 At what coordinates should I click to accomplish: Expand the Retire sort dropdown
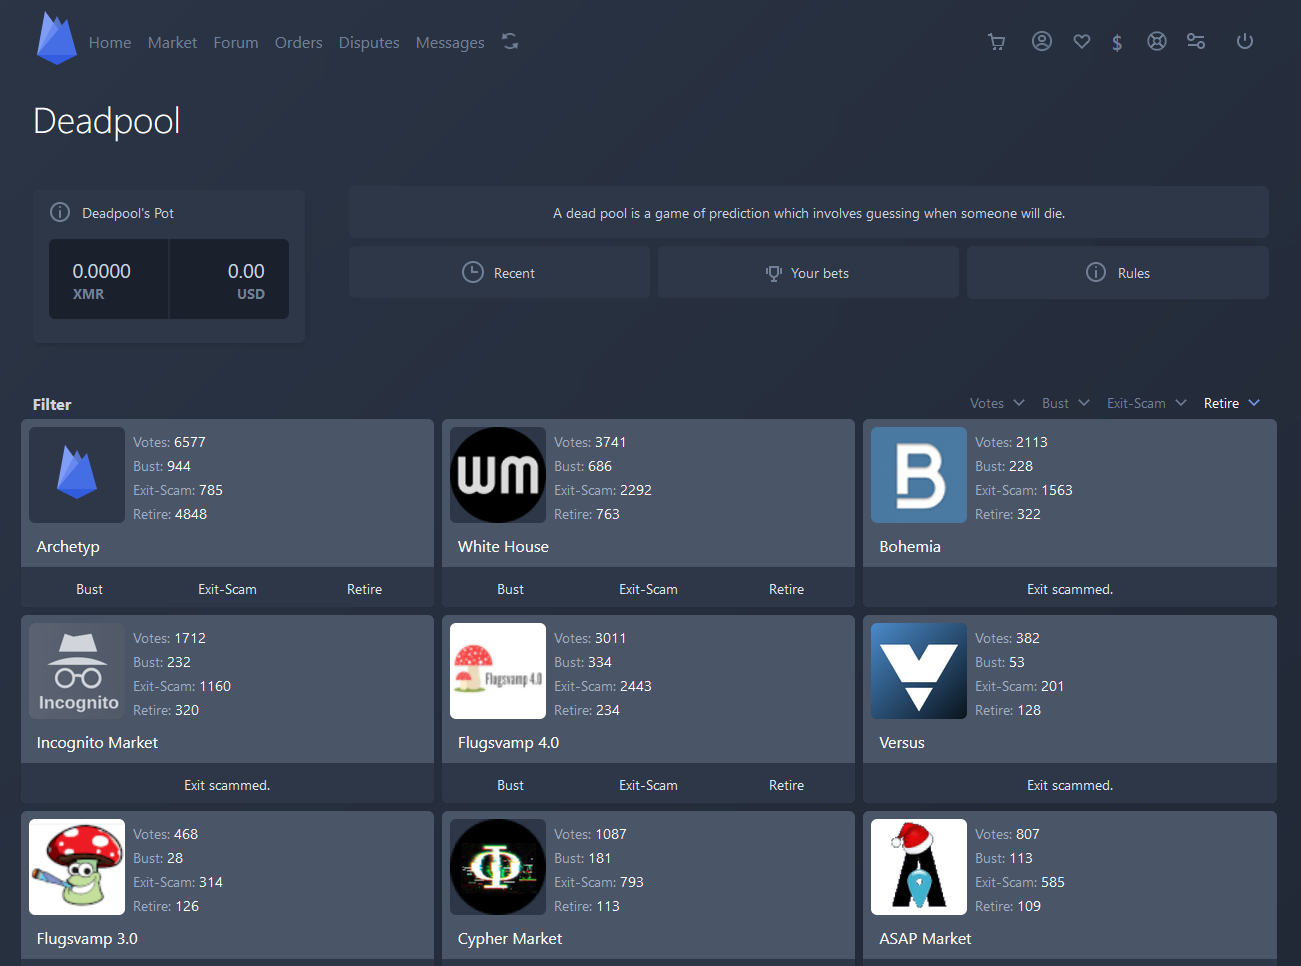(1231, 403)
